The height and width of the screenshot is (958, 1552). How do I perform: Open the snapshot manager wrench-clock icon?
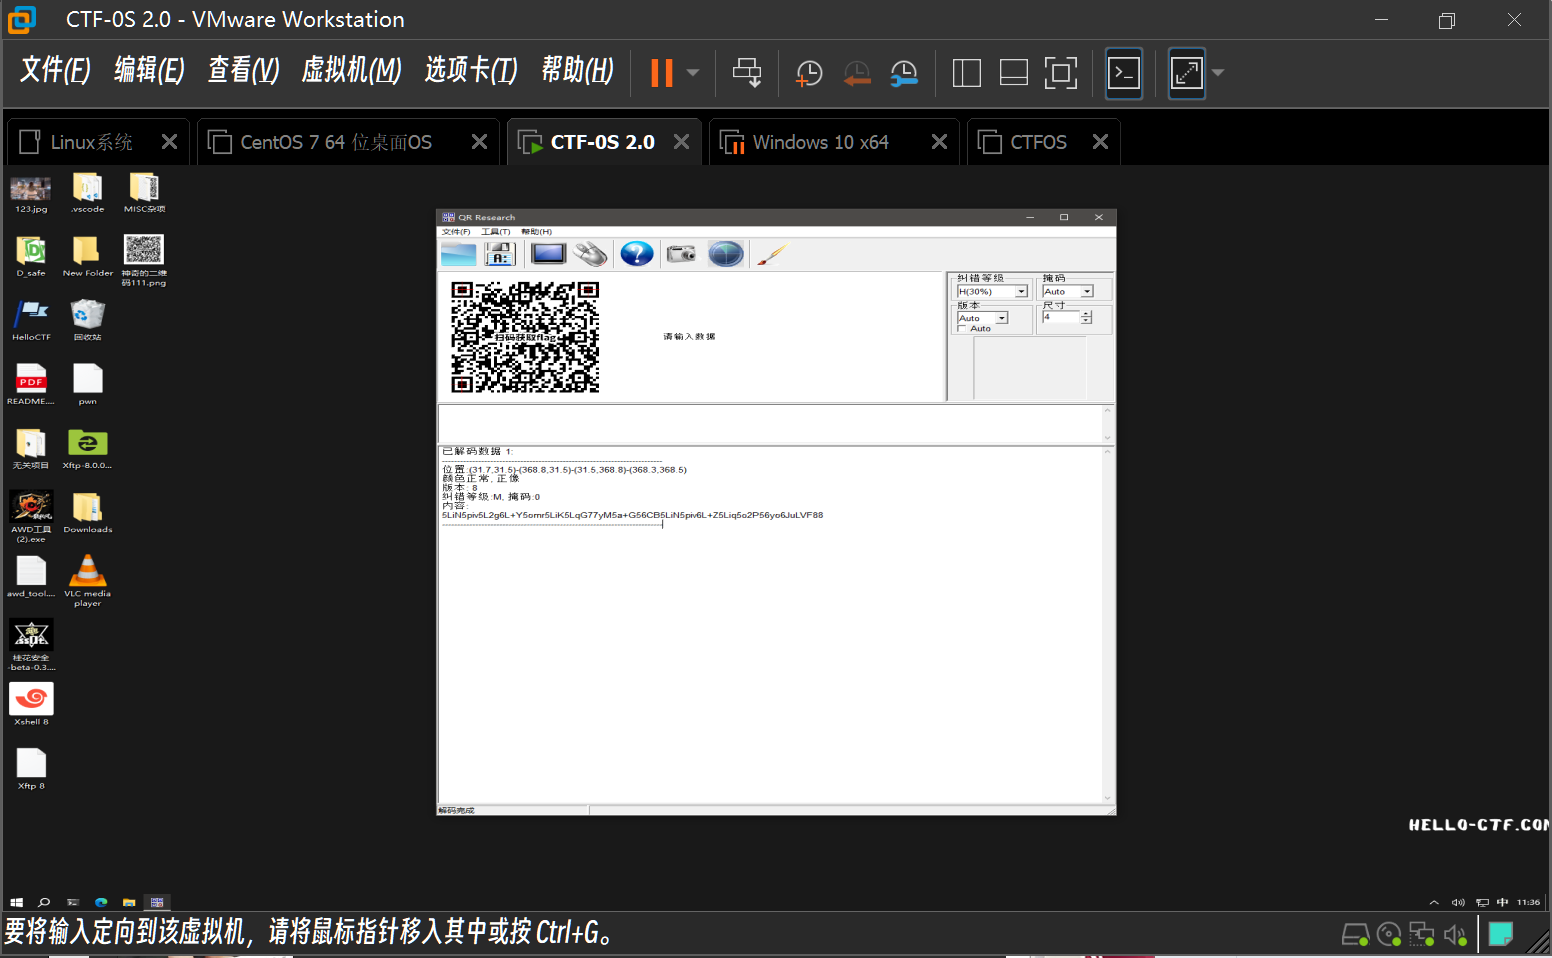point(904,73)
